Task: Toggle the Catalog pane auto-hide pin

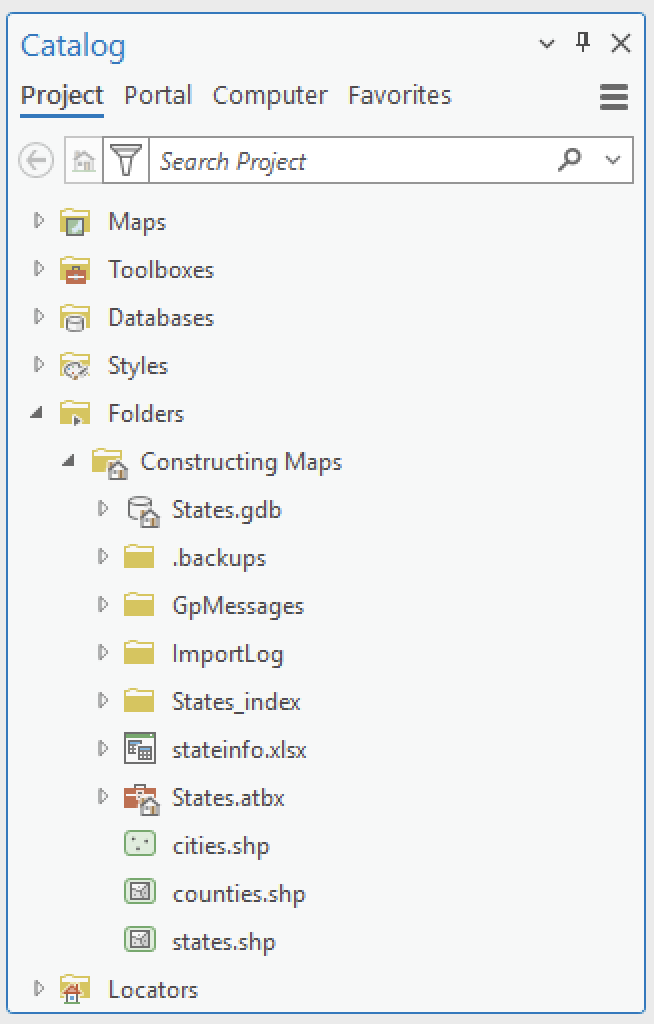Action: tap(581, 43)
